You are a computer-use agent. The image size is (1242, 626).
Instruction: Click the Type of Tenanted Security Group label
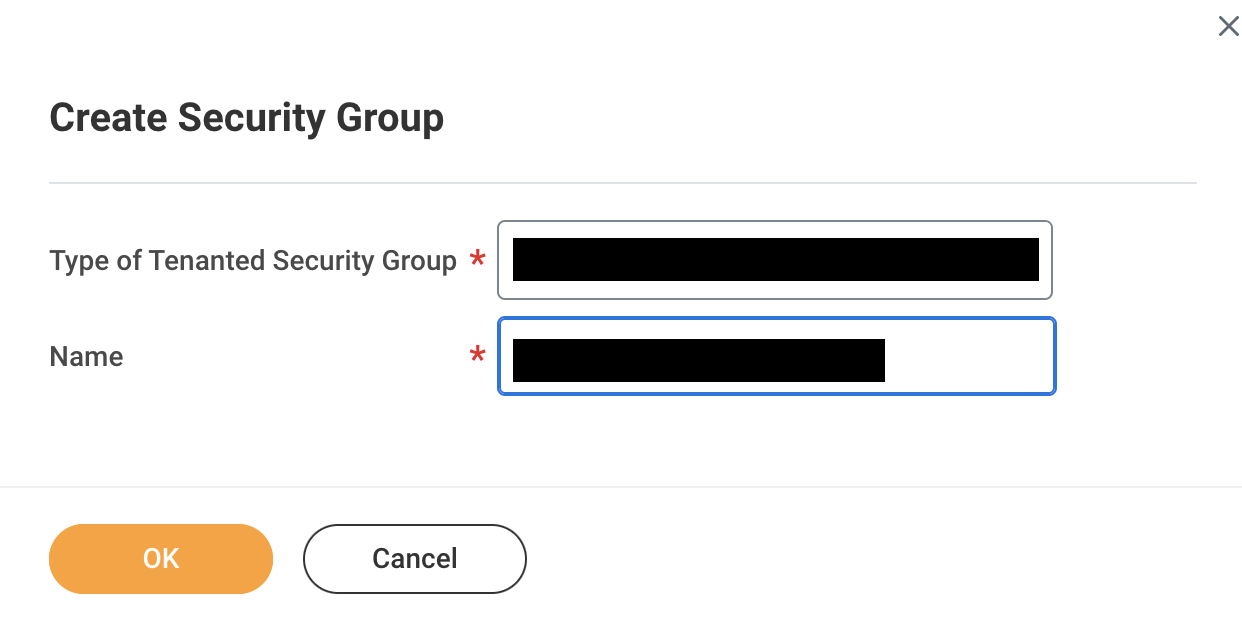252,261
